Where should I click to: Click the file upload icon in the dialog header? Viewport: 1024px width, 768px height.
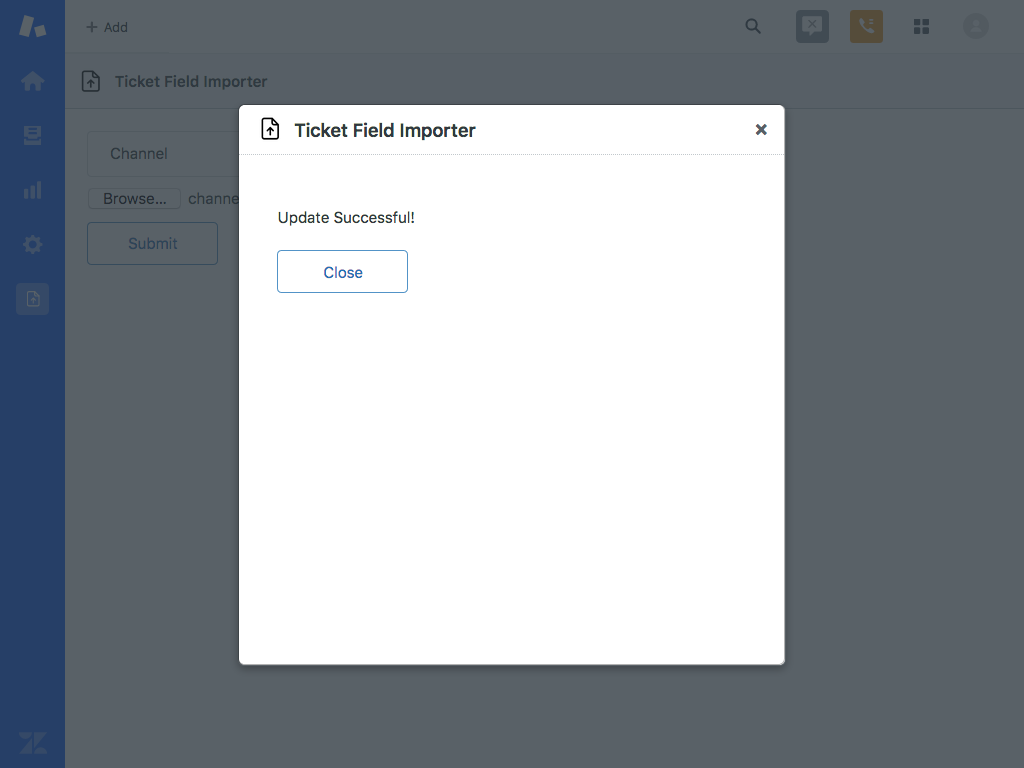tap(269, 129)
